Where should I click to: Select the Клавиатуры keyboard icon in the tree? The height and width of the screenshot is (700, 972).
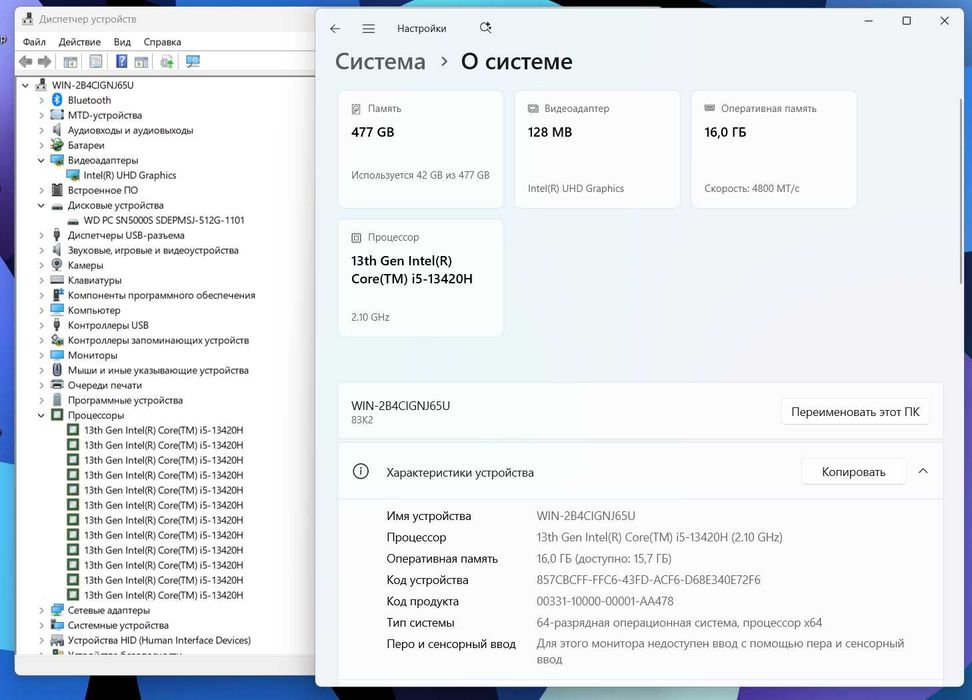(57, 280)
